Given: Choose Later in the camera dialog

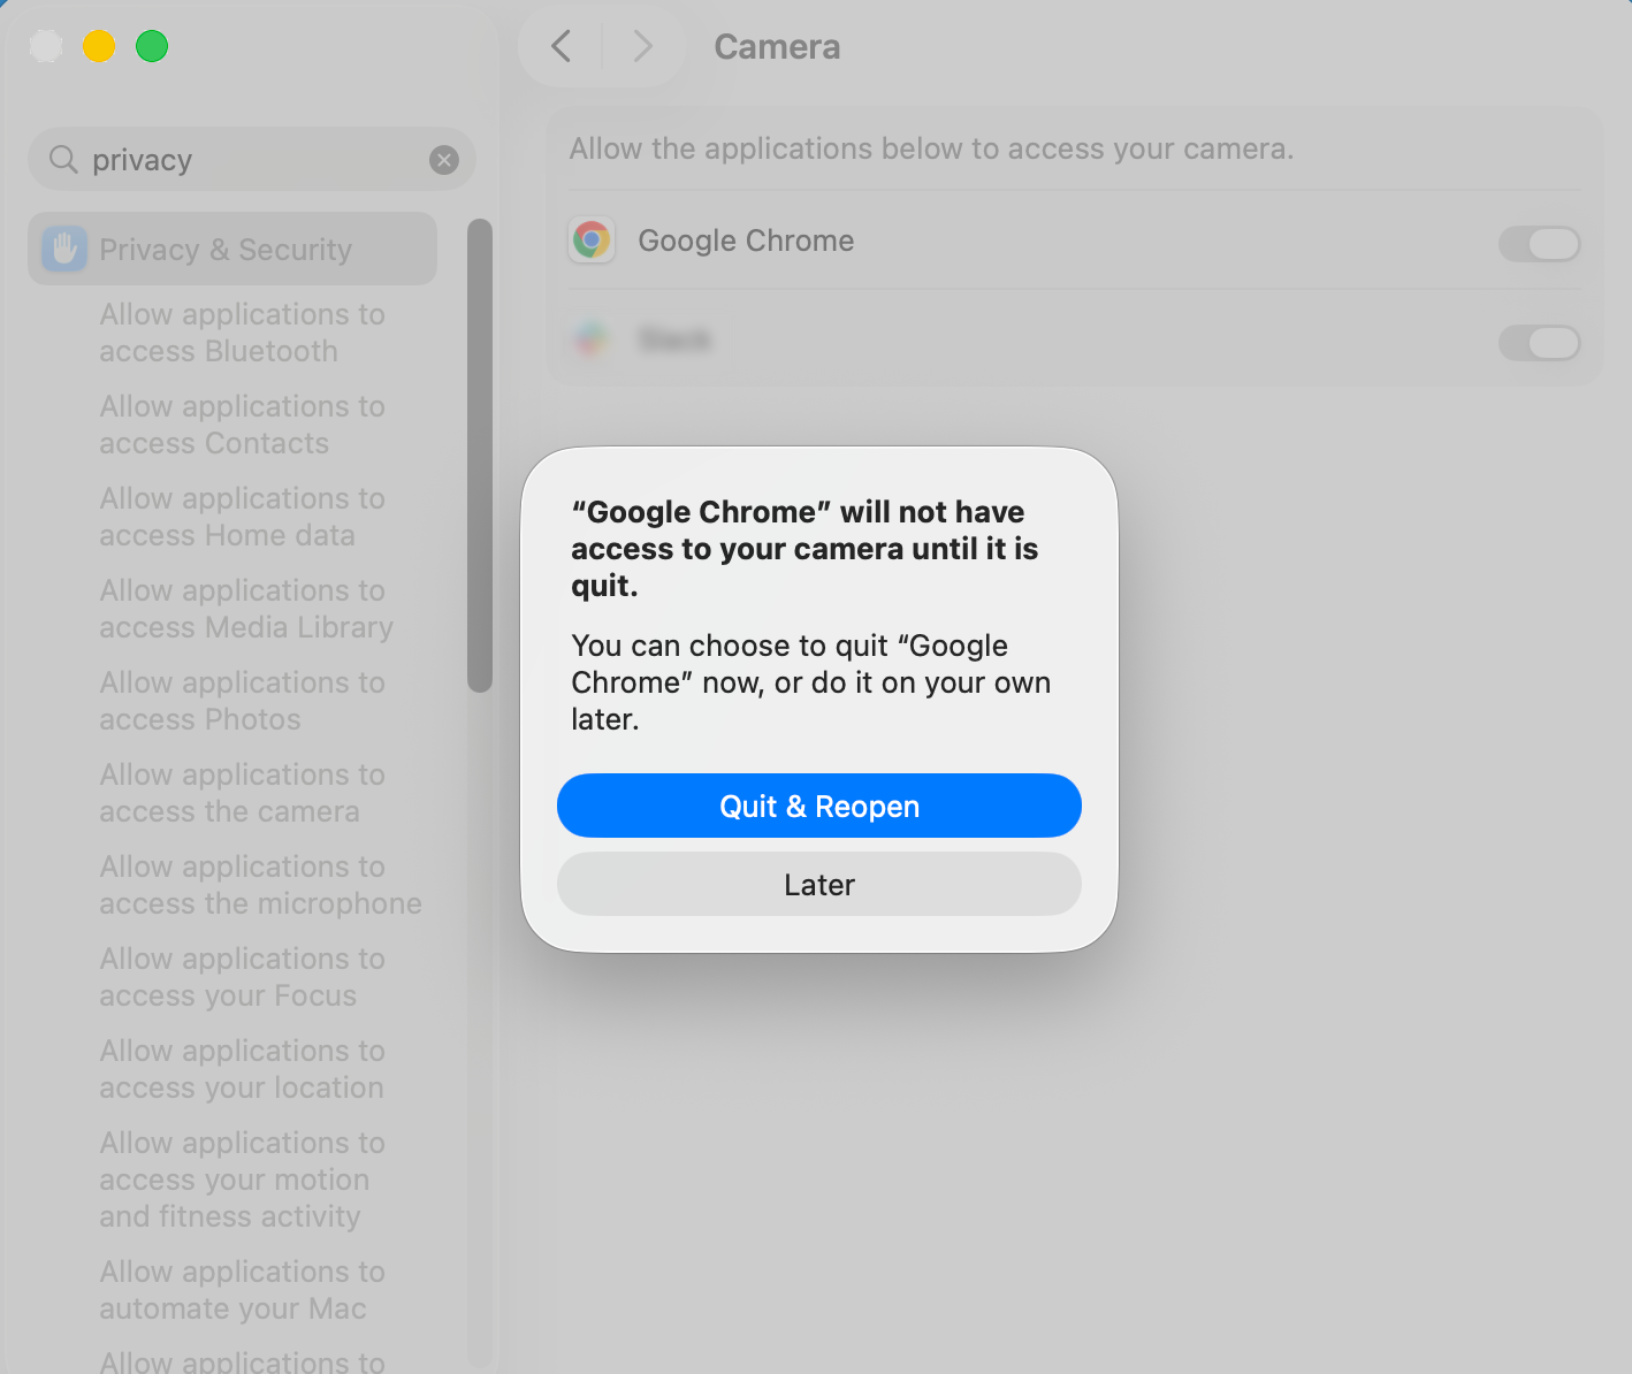Looking at the screenshot, I should [819, 885].
